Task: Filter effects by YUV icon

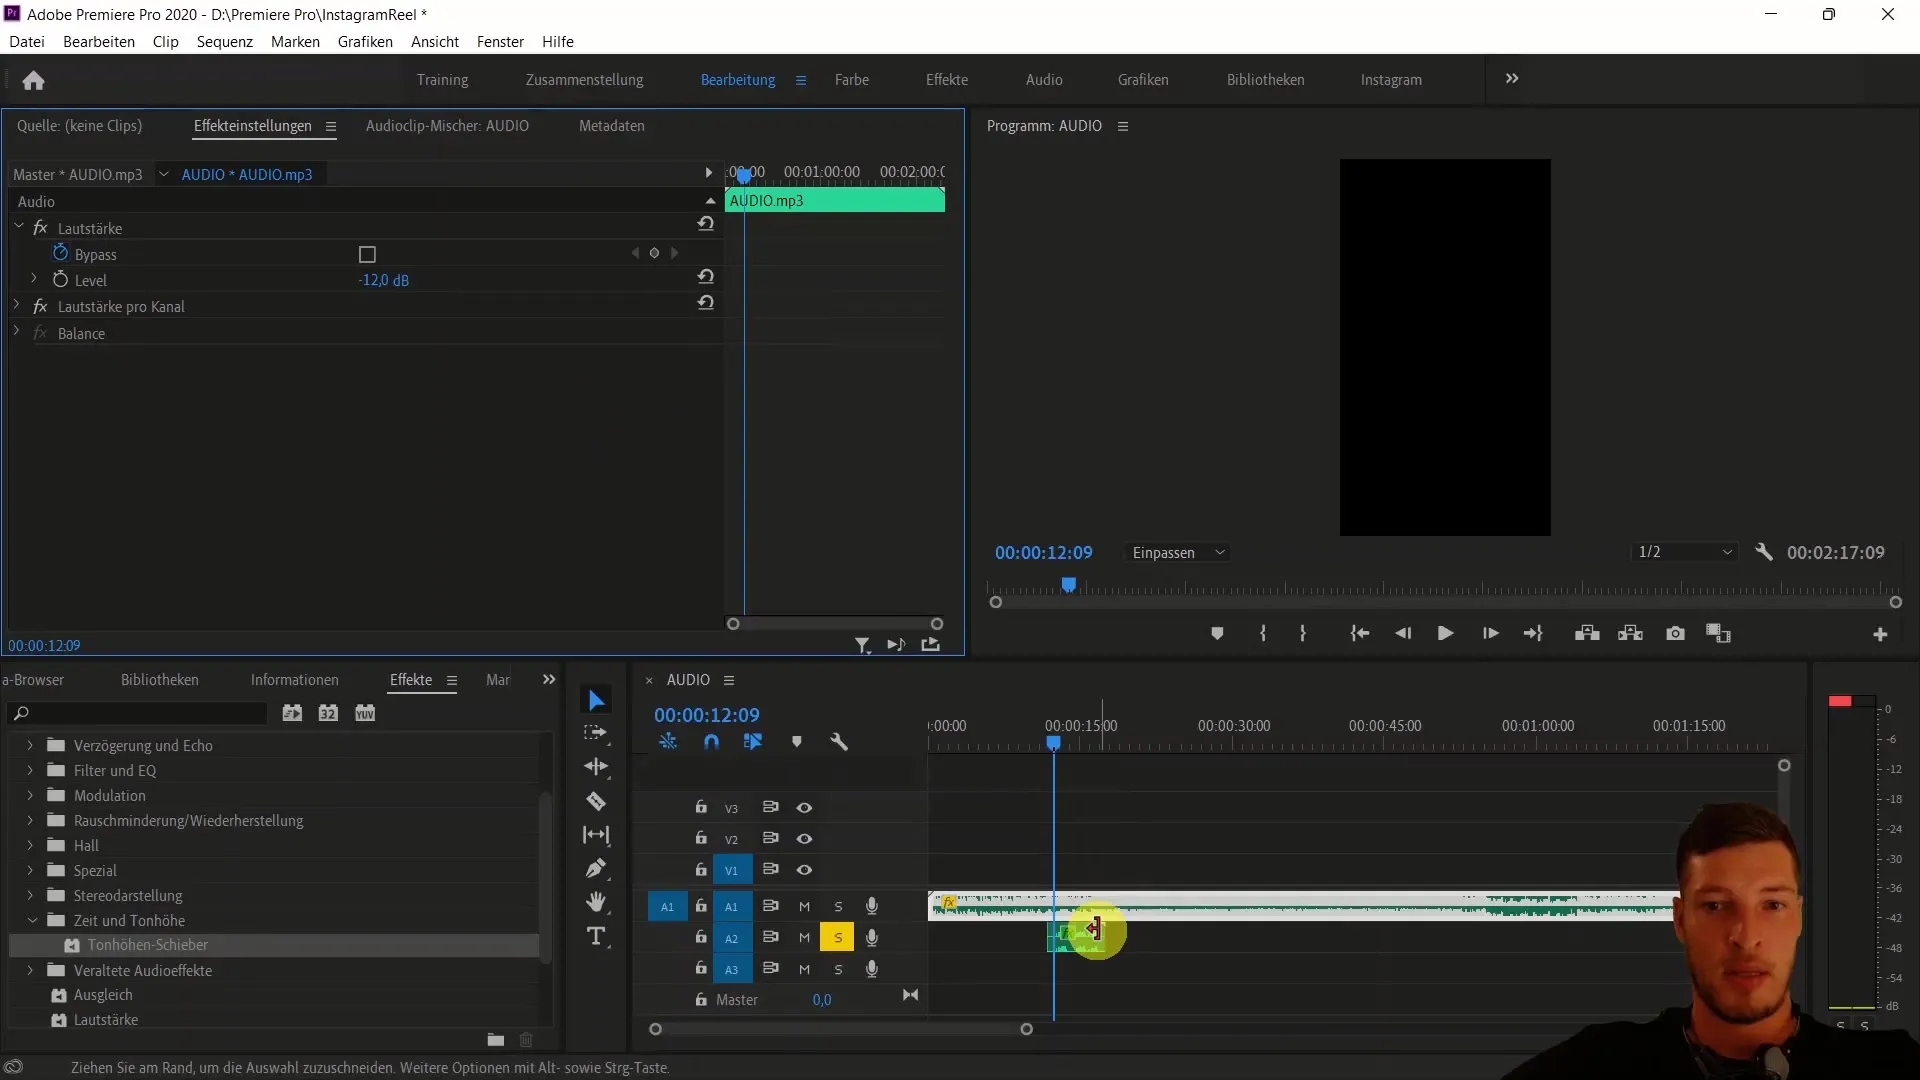Action: click(x=365, y=713)
